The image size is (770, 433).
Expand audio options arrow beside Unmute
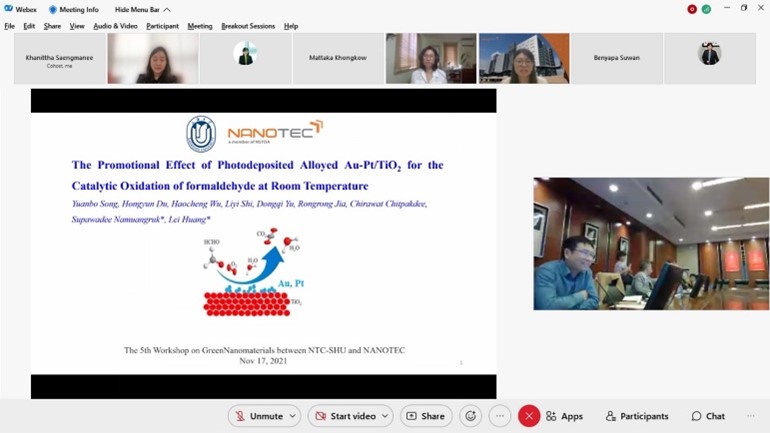[x=291, y=416]
